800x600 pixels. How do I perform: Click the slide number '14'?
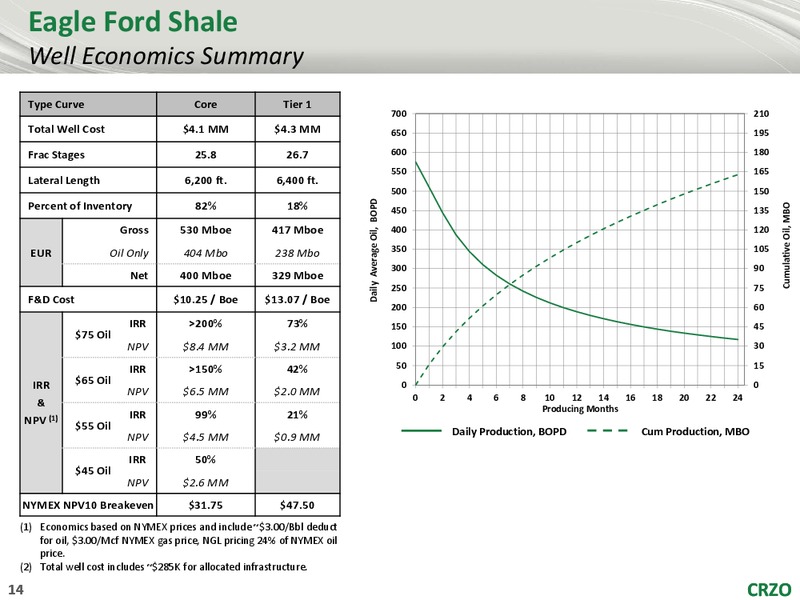tap(16, 590)
